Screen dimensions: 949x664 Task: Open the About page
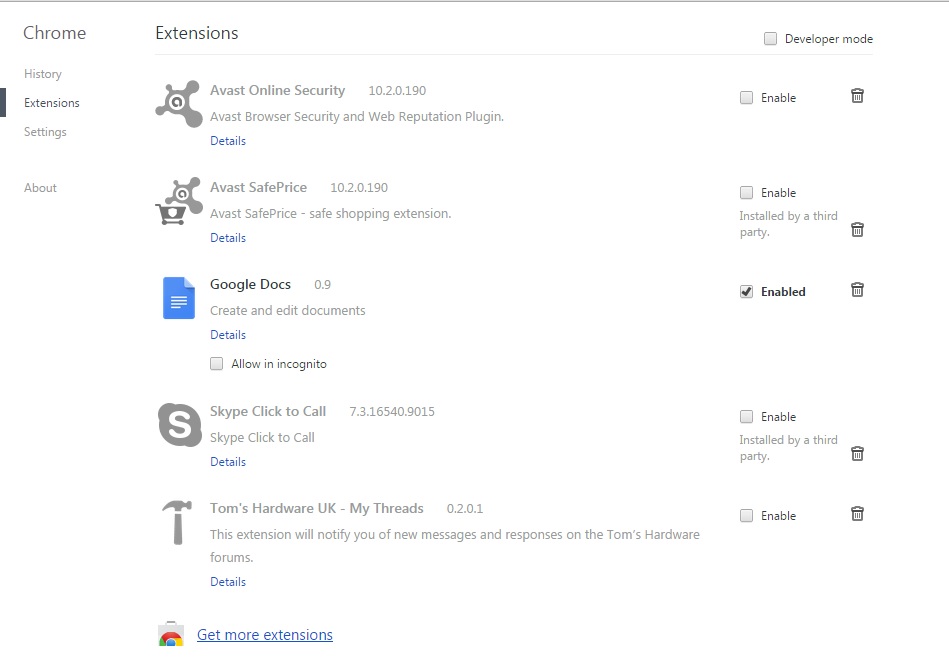41,188
